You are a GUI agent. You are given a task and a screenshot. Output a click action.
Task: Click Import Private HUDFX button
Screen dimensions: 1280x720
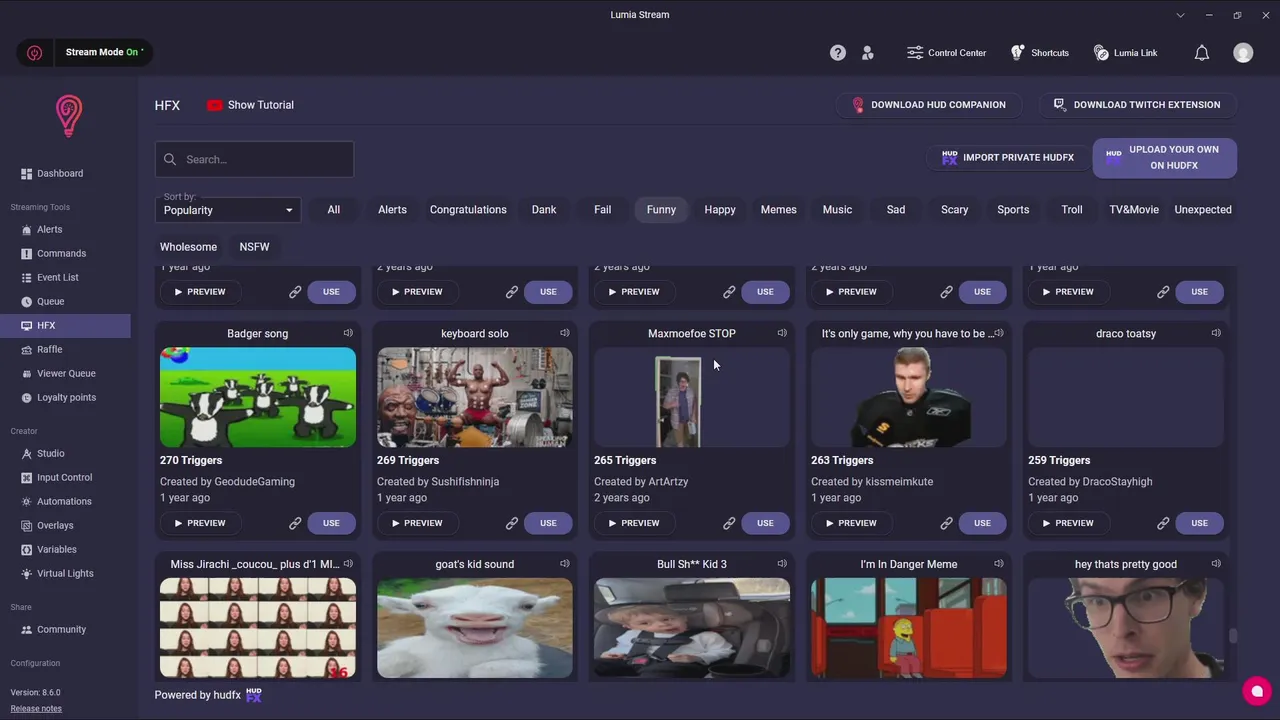coord(1007,158)
